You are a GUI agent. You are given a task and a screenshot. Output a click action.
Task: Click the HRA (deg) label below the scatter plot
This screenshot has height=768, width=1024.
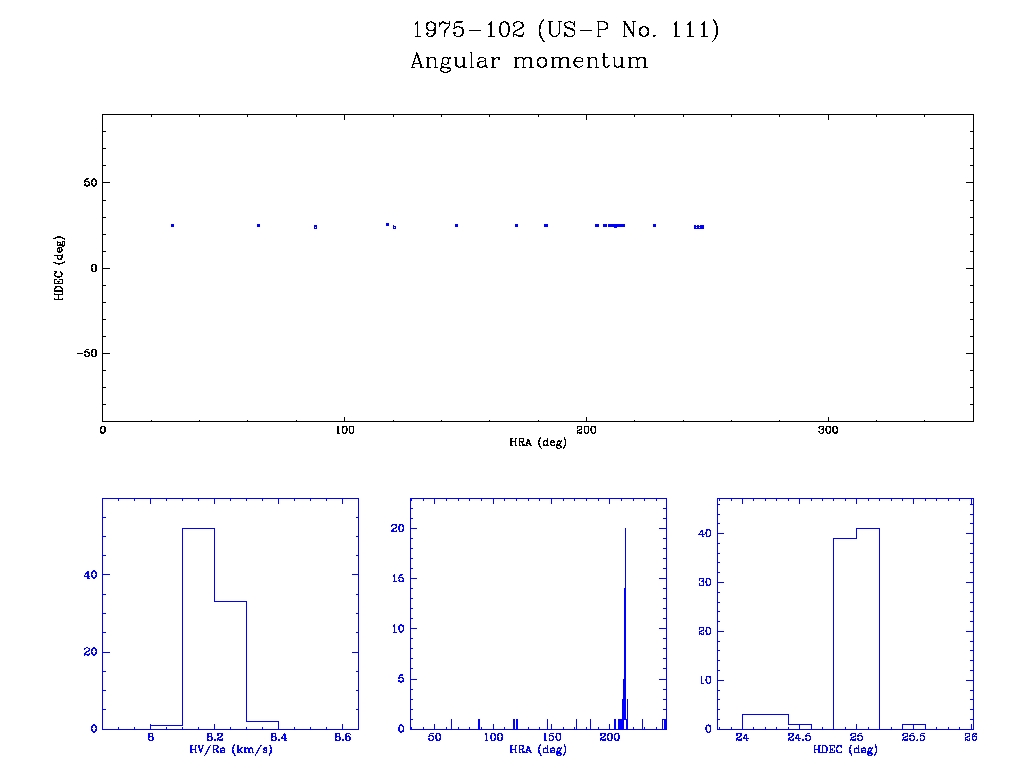(x=538, y=442)
